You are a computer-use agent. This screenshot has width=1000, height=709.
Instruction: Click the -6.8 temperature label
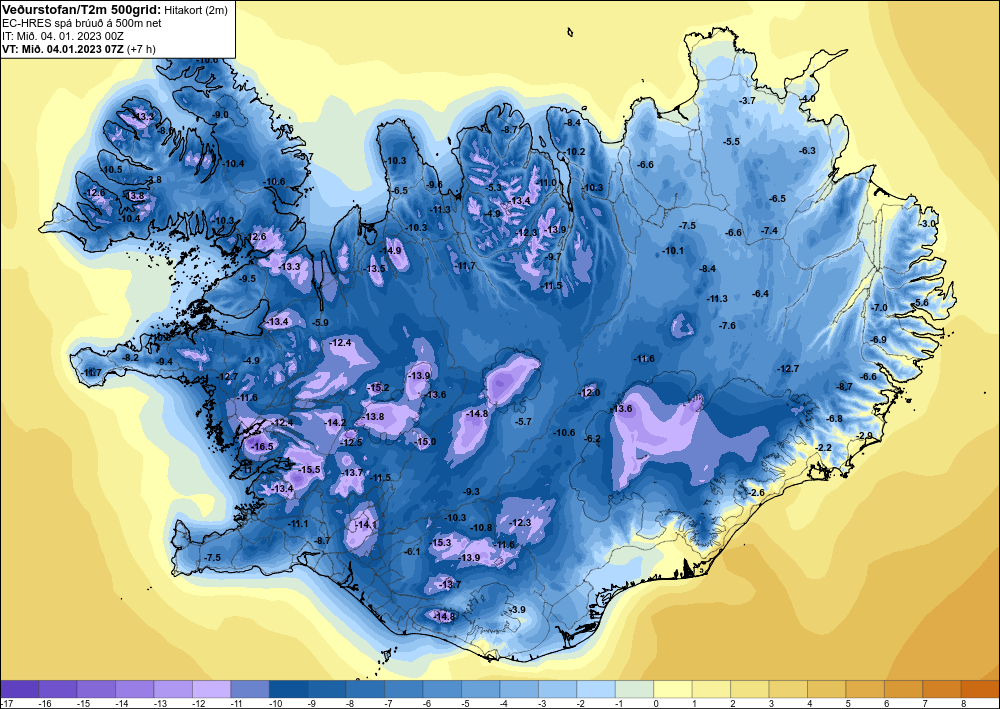click(x=834, y=419)
